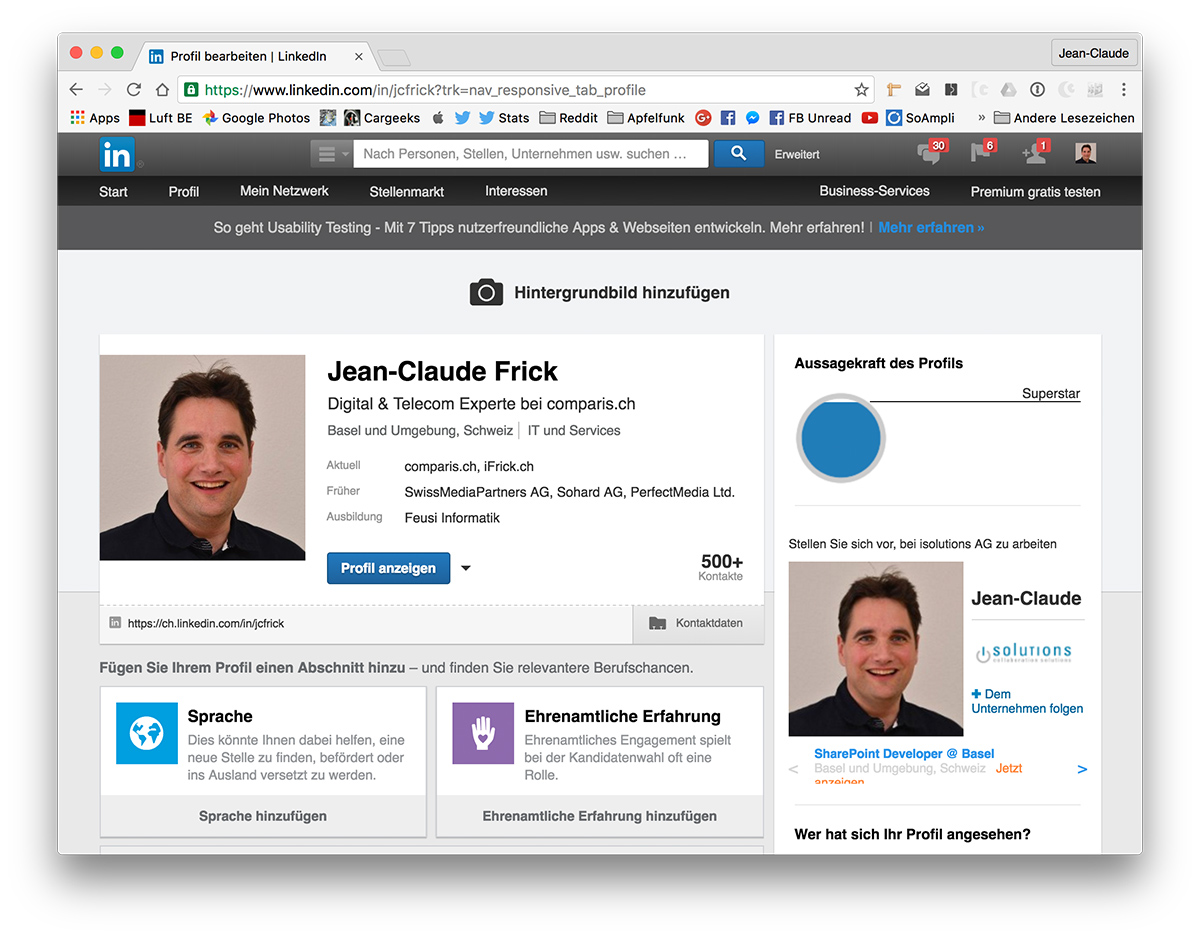Click the small account avatar in header
This screenshot has width=1200, height=937.
coord(1086,153)
